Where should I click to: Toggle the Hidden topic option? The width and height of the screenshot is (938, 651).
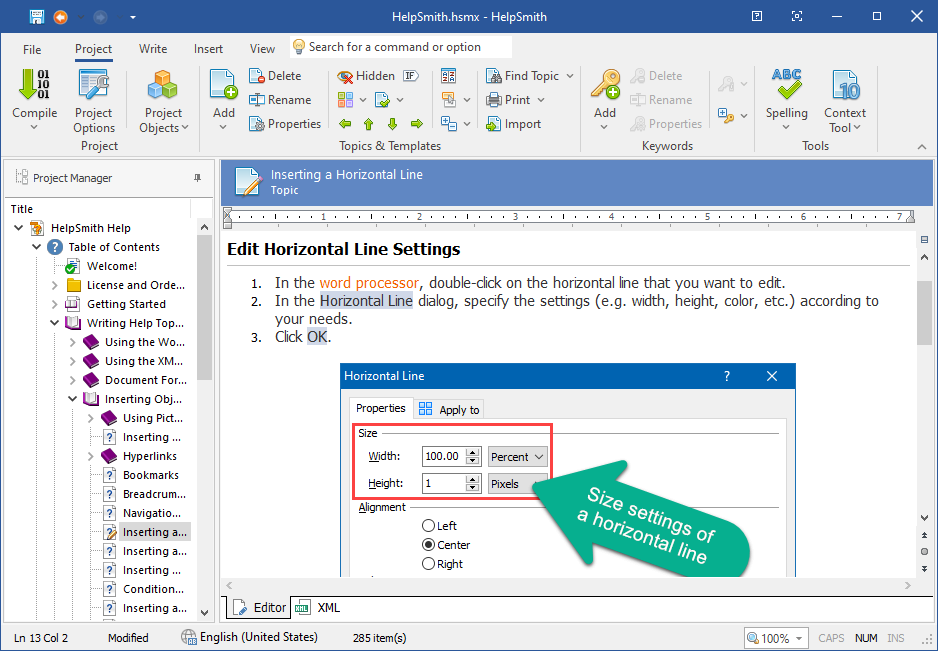(x=366, y=76)
